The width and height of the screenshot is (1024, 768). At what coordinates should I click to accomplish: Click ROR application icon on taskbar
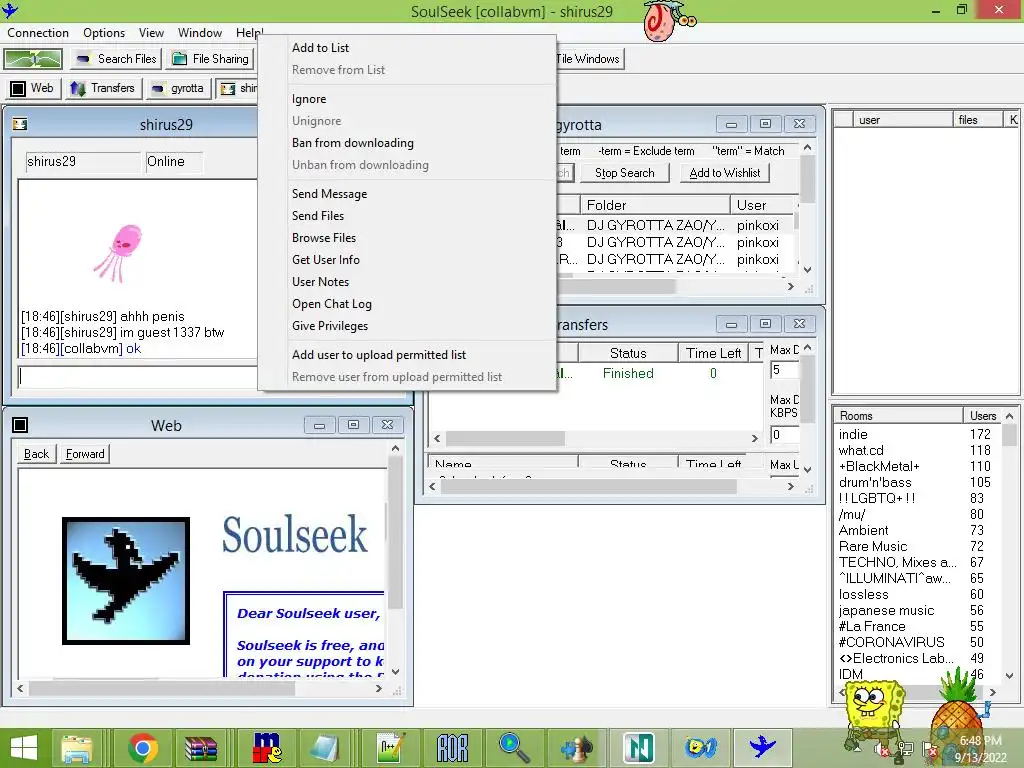(x=453, y=748)
